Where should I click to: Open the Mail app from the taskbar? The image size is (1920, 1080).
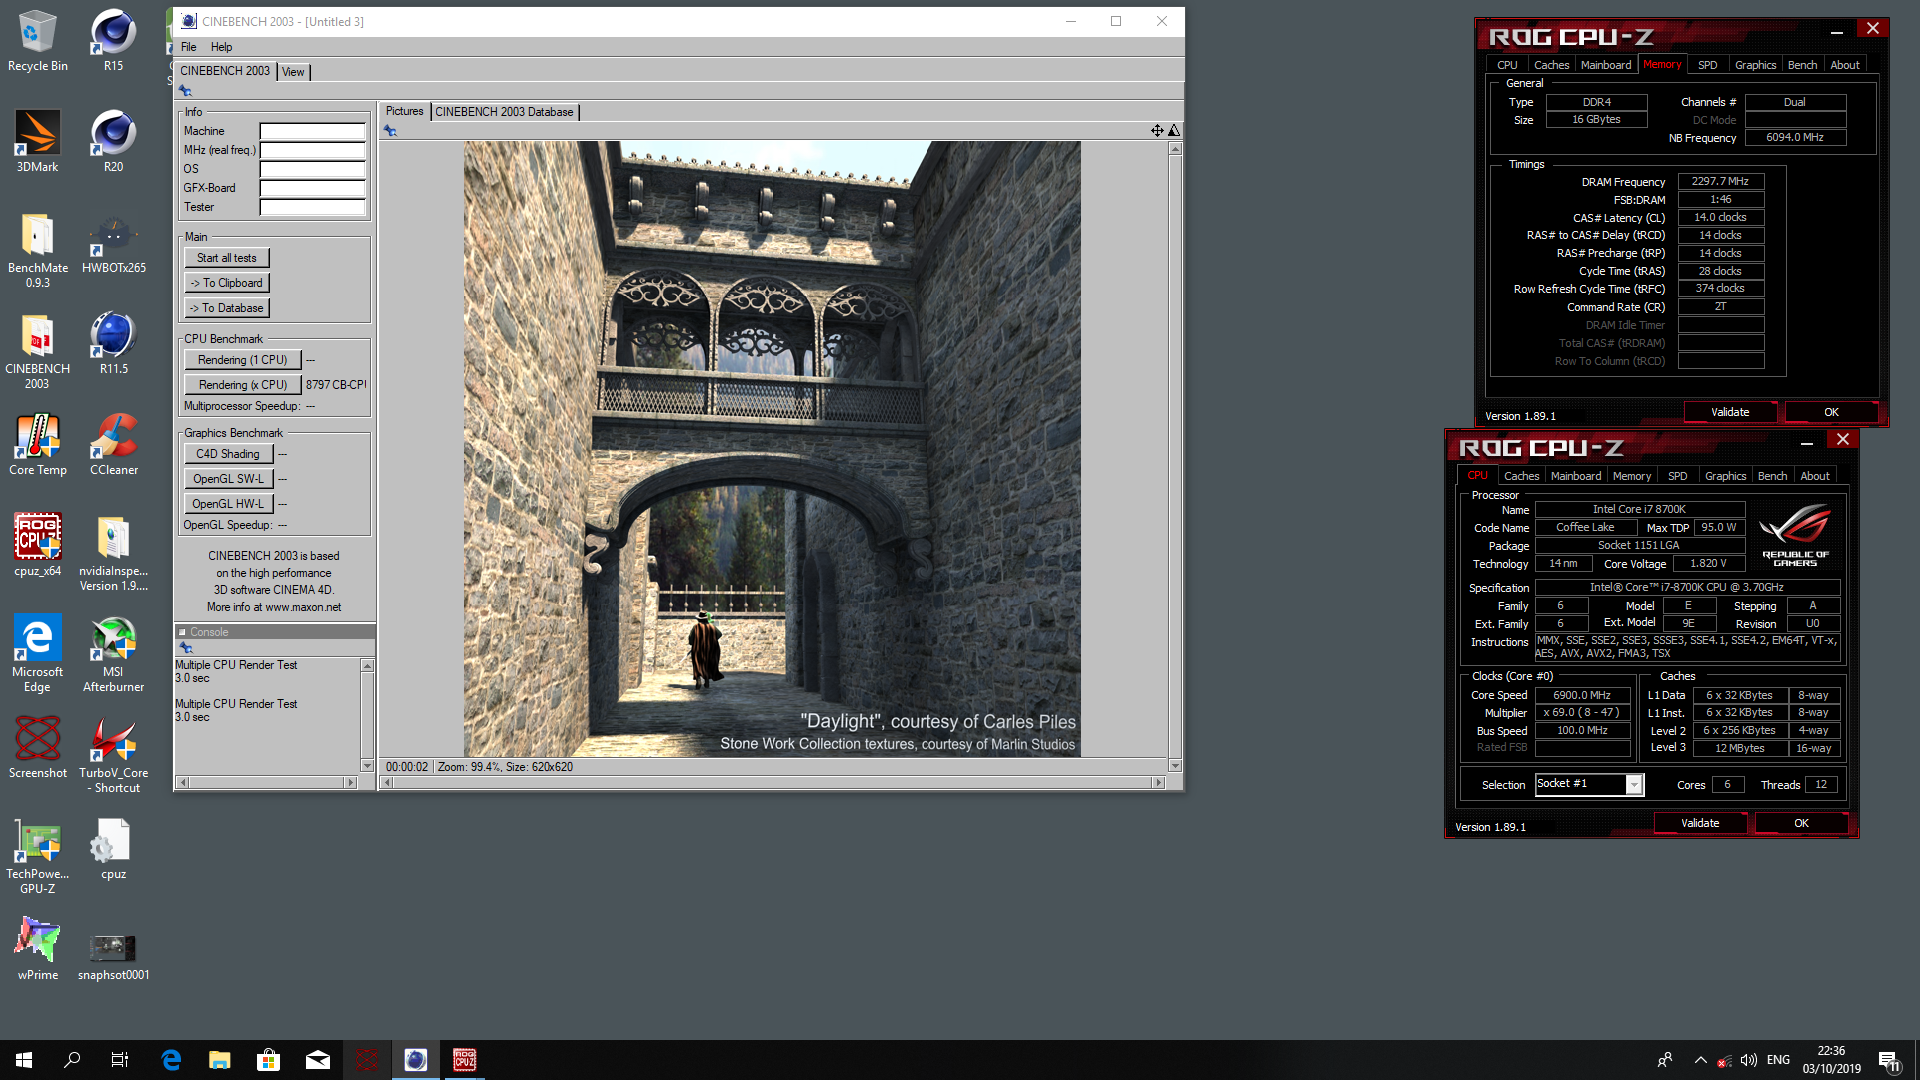(317, 1060)
